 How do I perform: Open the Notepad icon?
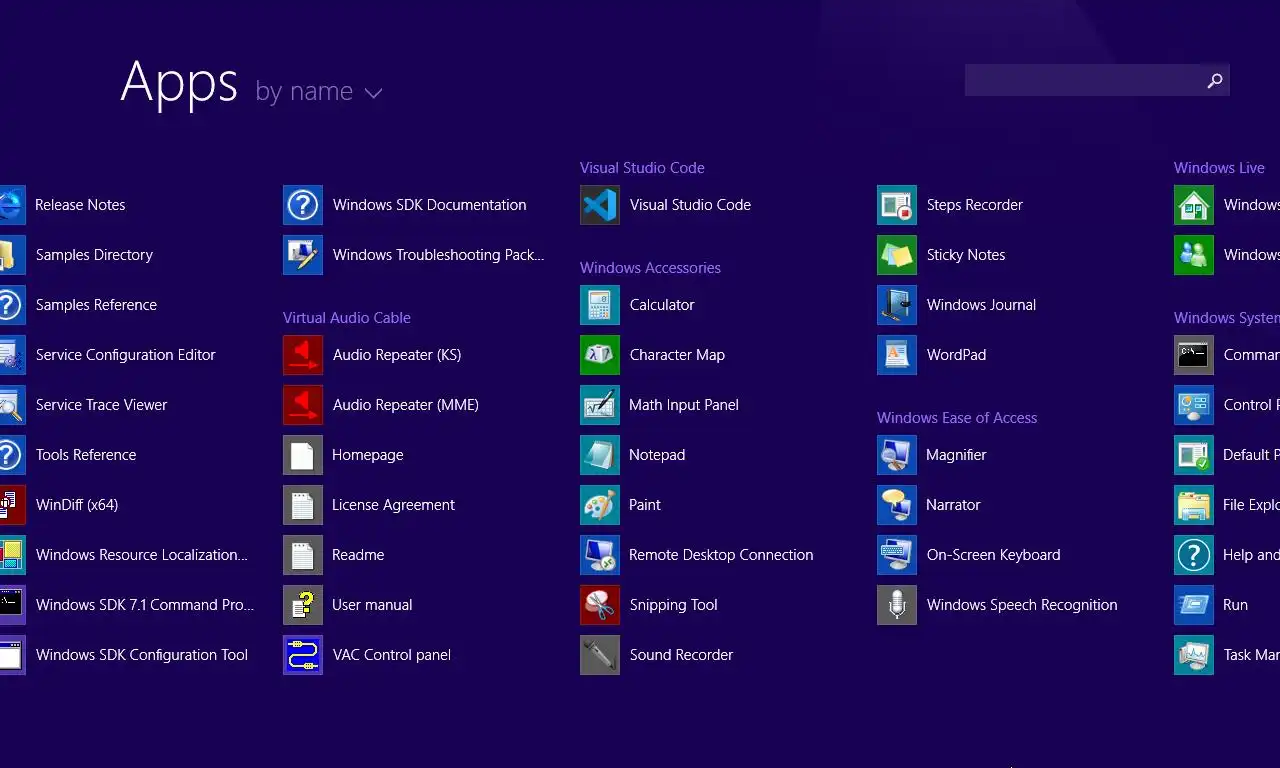(600, 455)
